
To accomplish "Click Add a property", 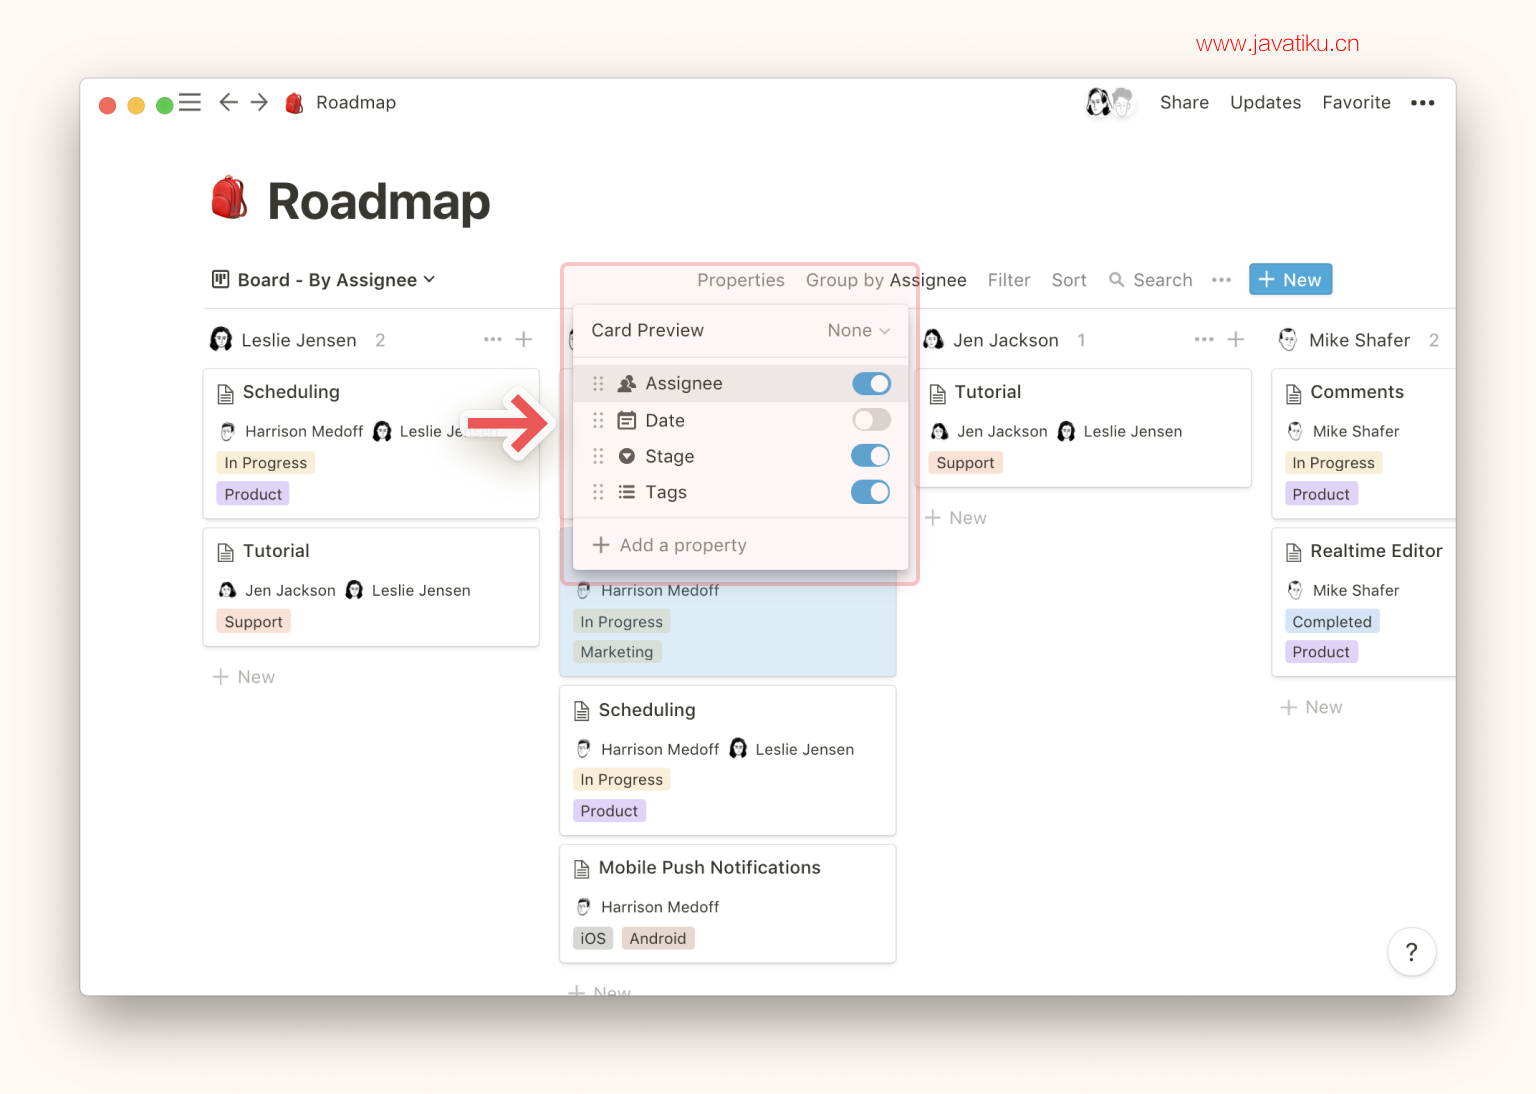I will coord(670,545).
